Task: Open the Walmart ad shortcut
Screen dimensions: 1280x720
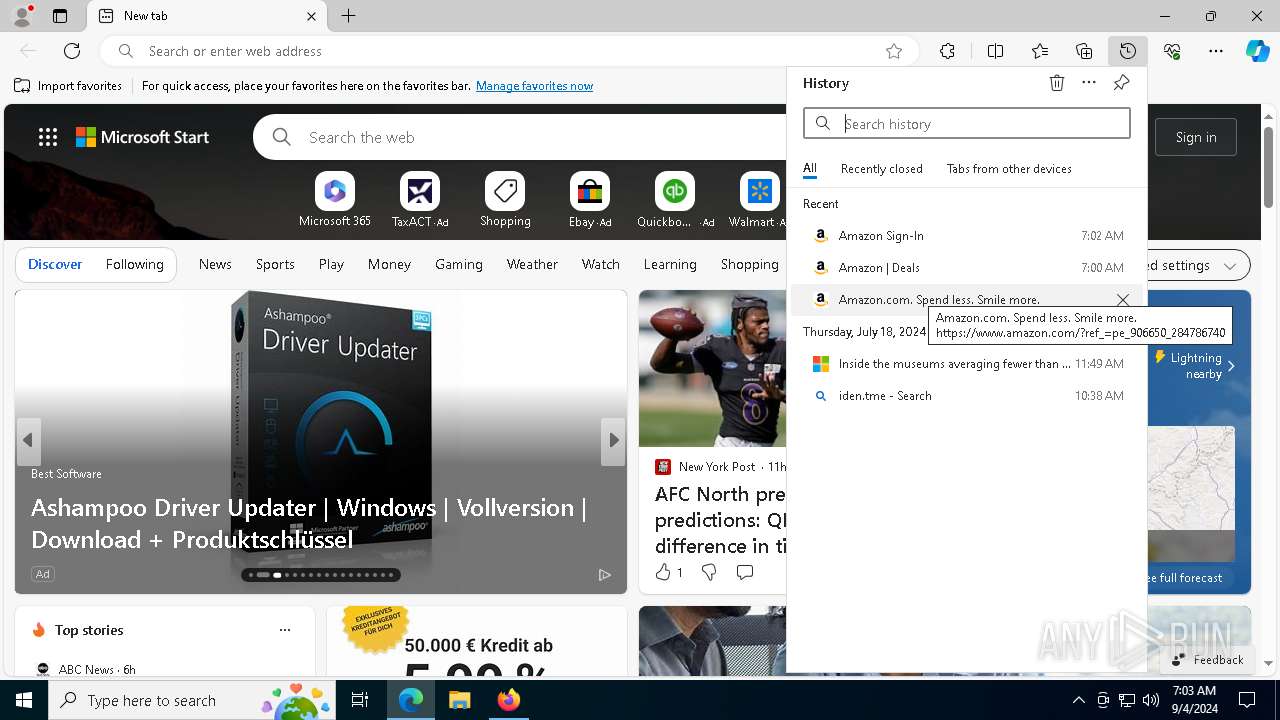Action: 760,200
